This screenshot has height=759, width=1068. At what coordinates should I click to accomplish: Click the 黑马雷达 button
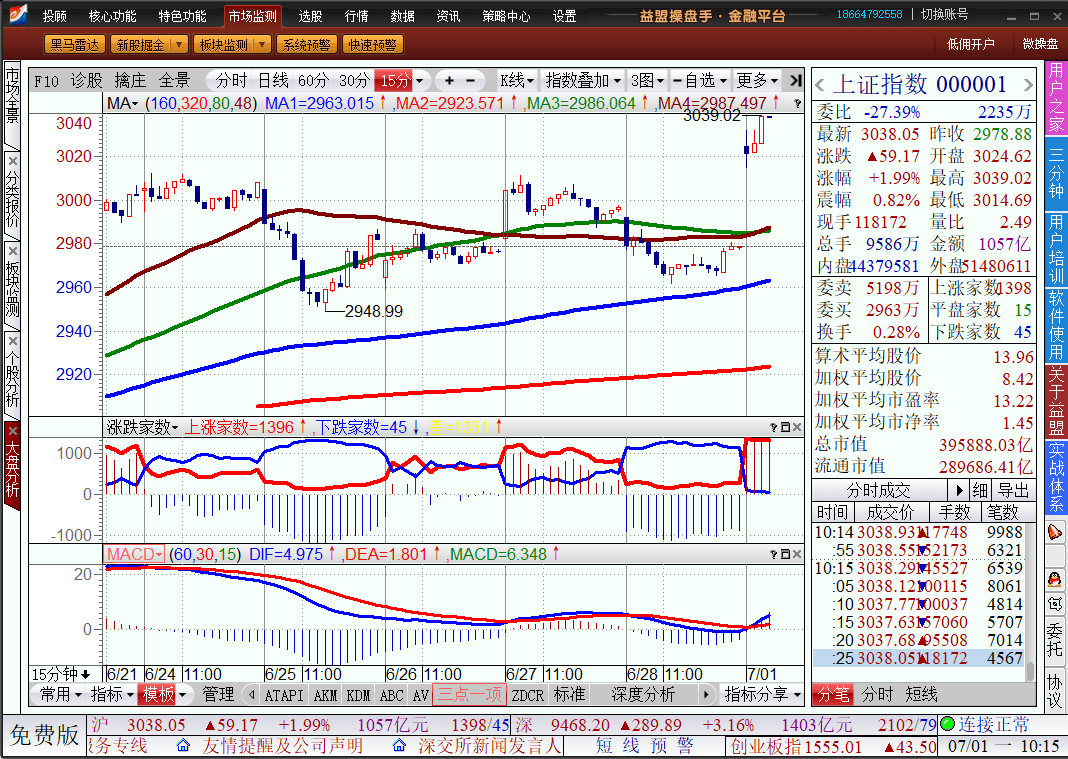point(74,45)
